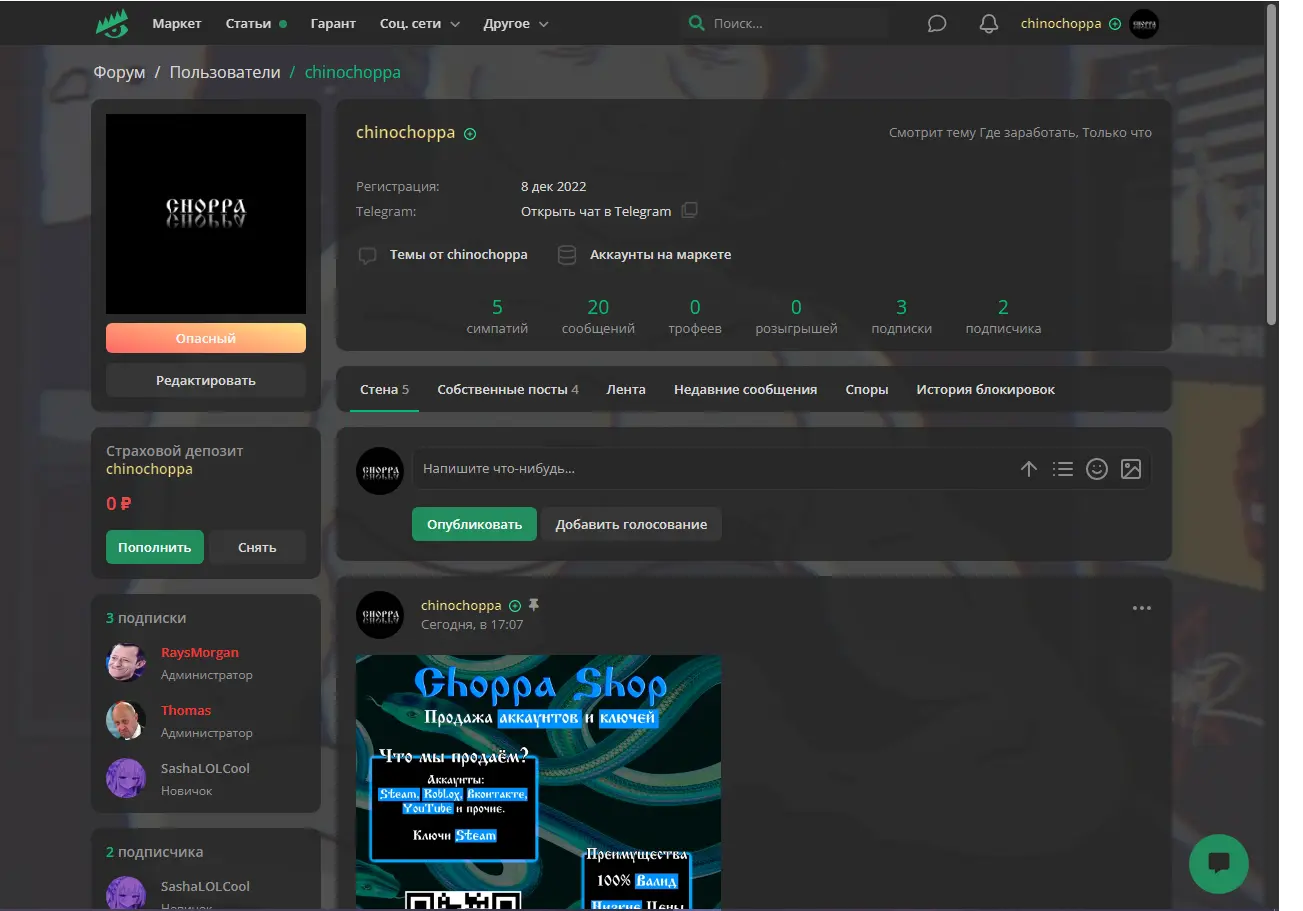Click the 5 симпатий counter
Screen dimensions: 1303x911
coord(497,316)
